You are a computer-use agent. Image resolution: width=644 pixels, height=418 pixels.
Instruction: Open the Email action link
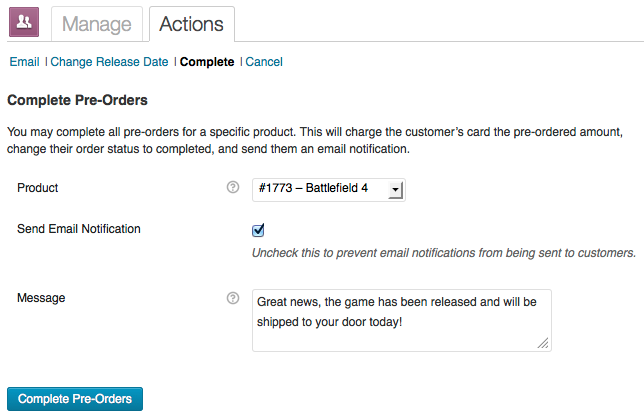click(24, 62)
